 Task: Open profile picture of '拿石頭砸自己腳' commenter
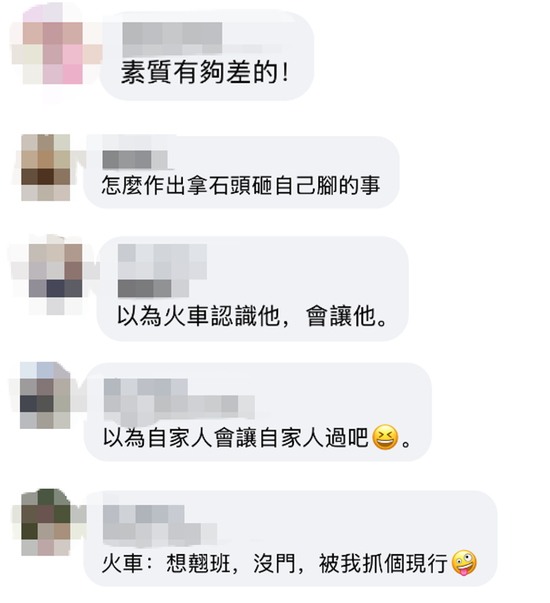tap(46, 167)
